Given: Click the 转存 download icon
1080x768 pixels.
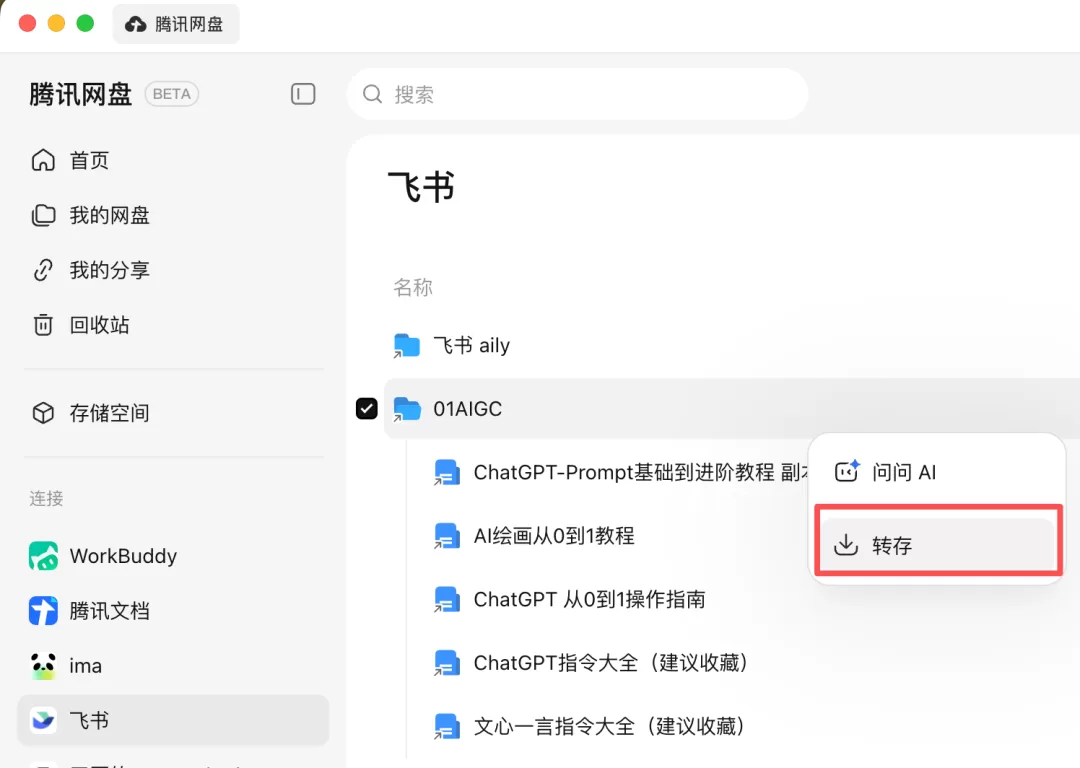Looking at the screenshot, I should click(x=846, y=545).
